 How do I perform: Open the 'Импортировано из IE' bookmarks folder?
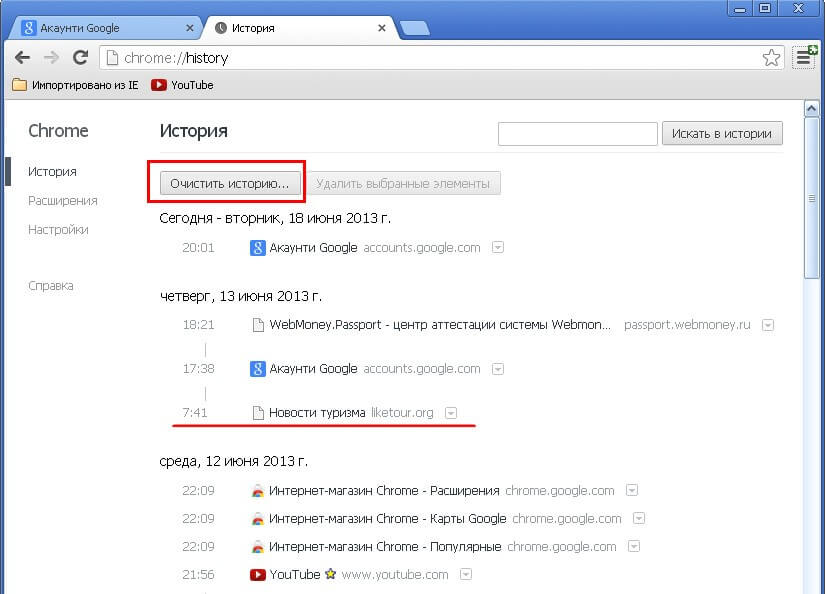(75, 85)
